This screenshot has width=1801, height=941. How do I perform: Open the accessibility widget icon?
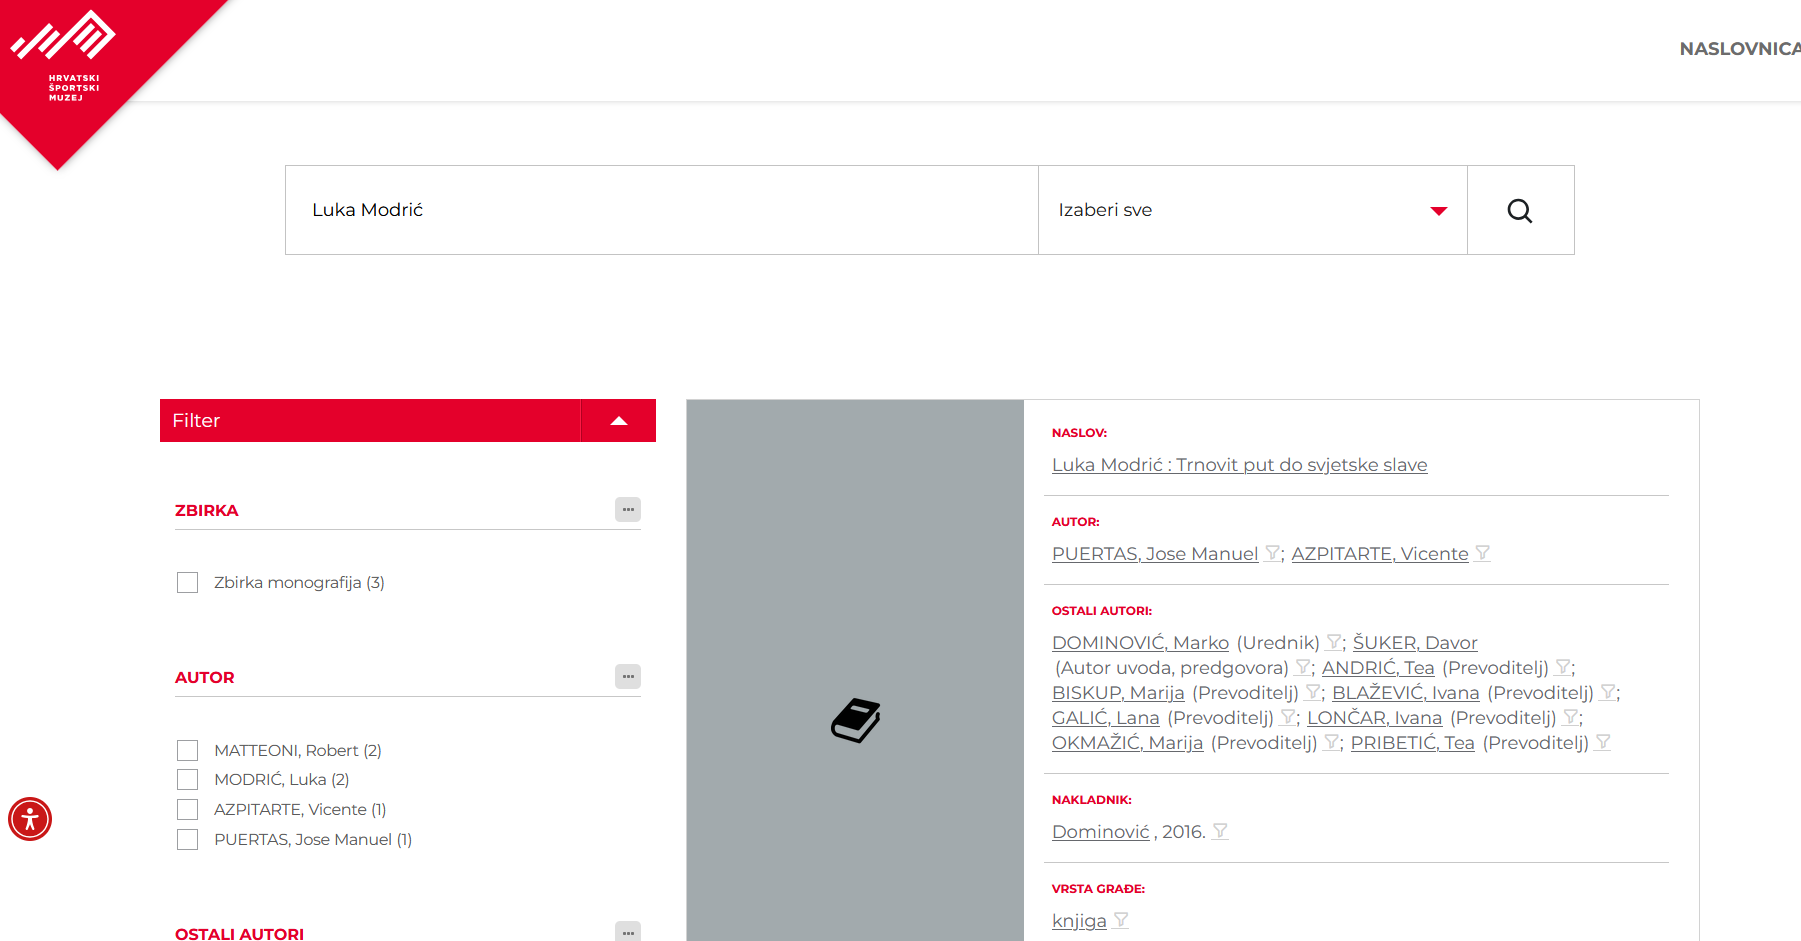pos(30,819)
